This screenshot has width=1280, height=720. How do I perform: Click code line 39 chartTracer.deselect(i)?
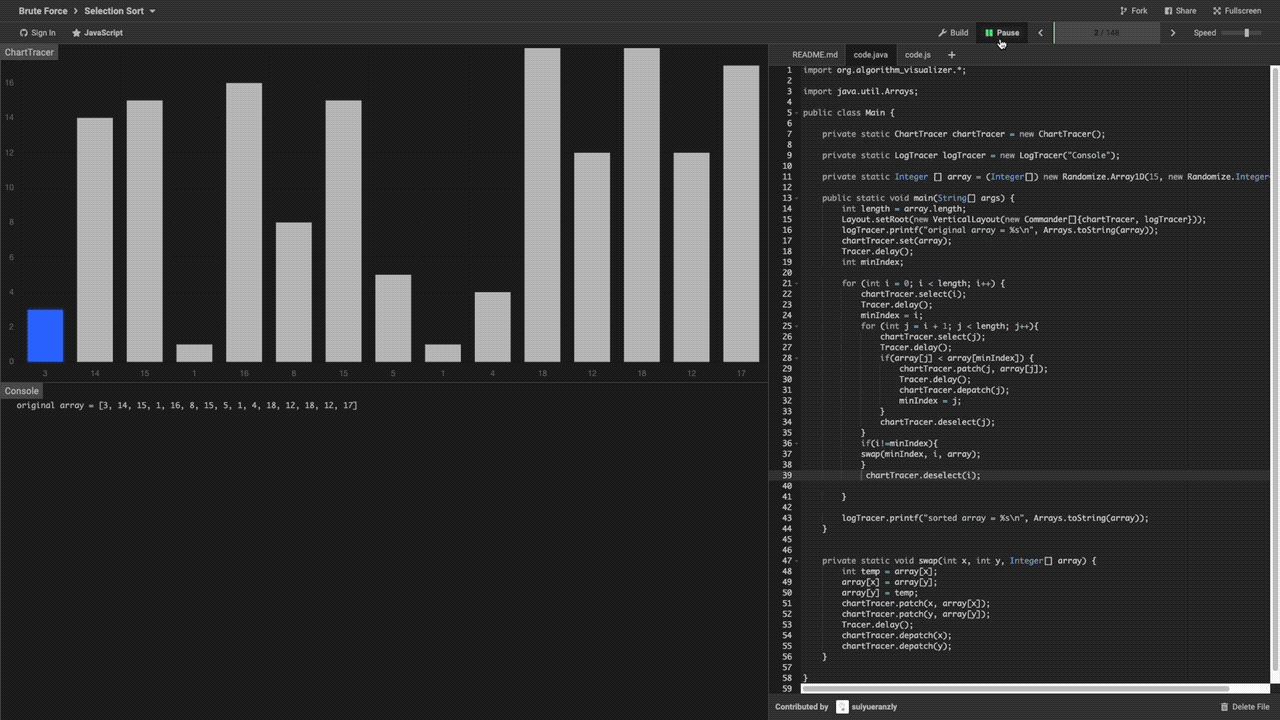(923, 475)
